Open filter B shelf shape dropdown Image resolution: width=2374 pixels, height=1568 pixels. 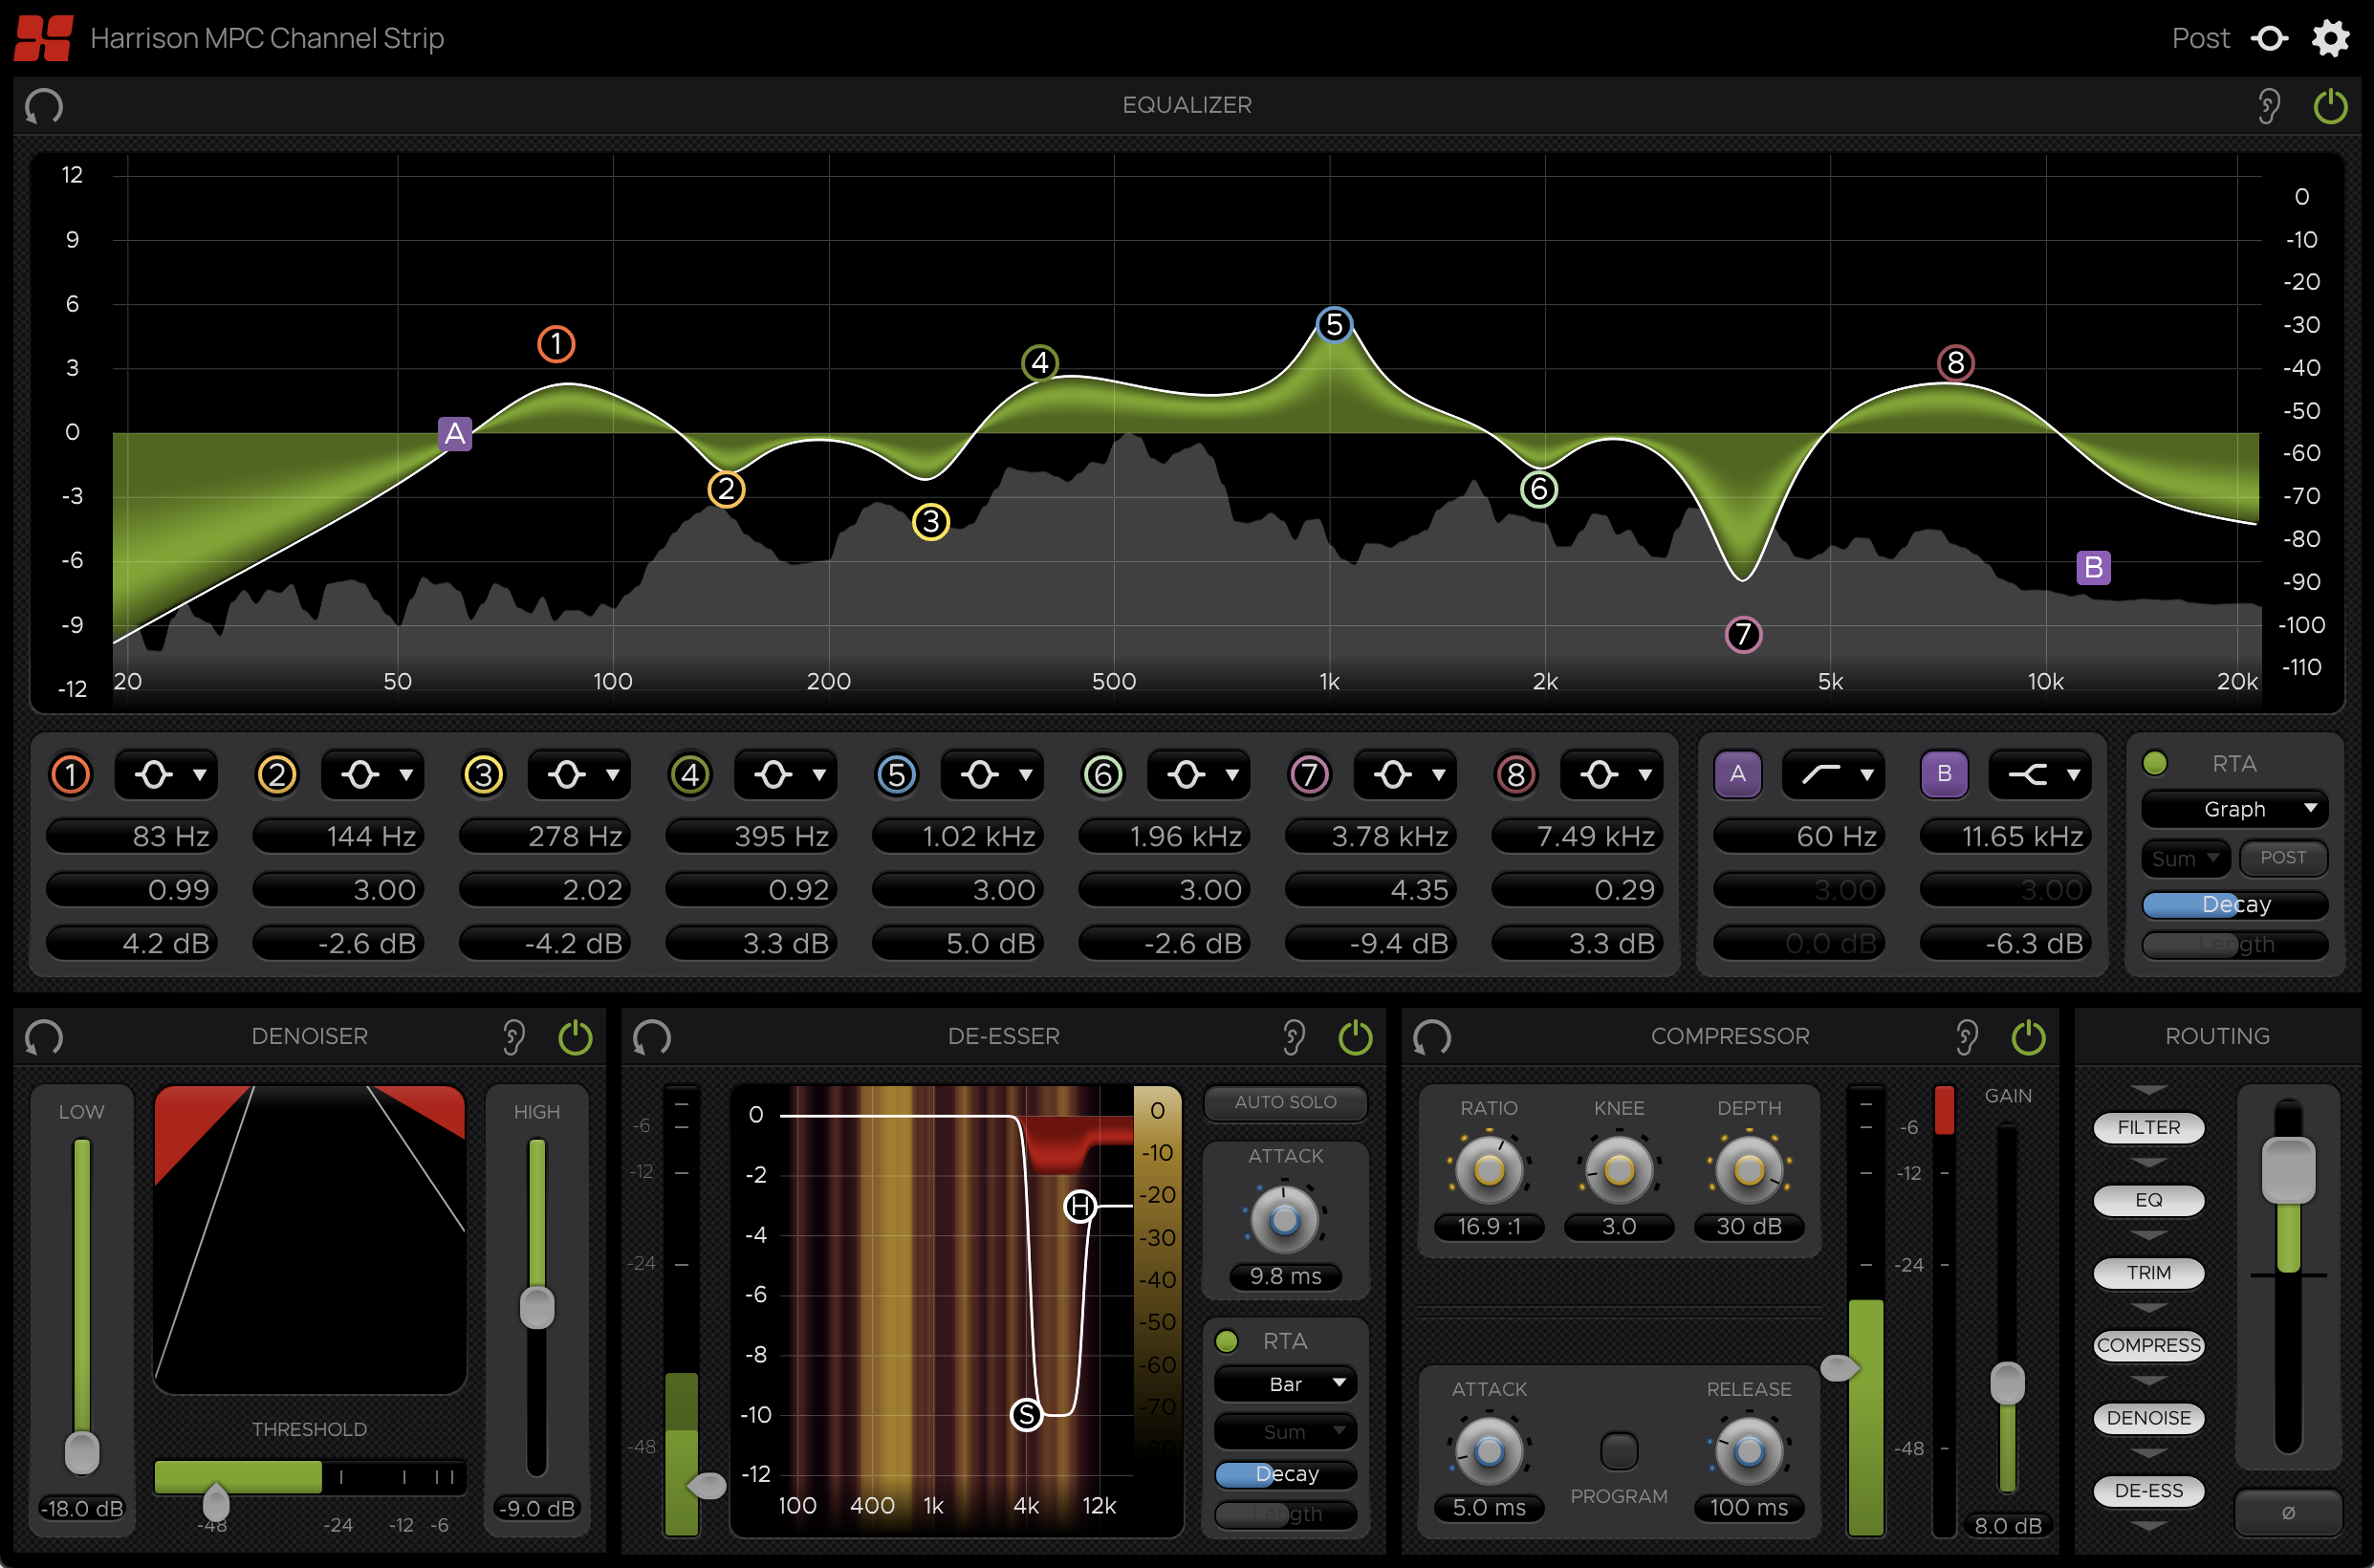2039,774
